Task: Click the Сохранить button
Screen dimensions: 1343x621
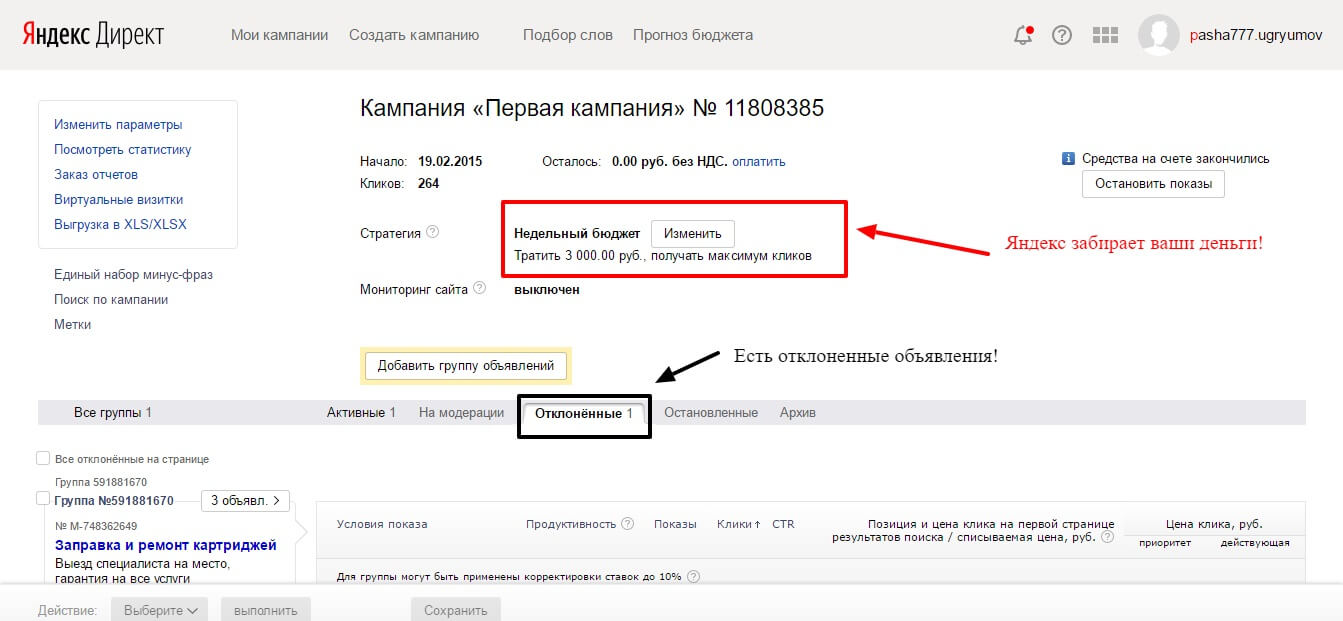Action: 456,610
